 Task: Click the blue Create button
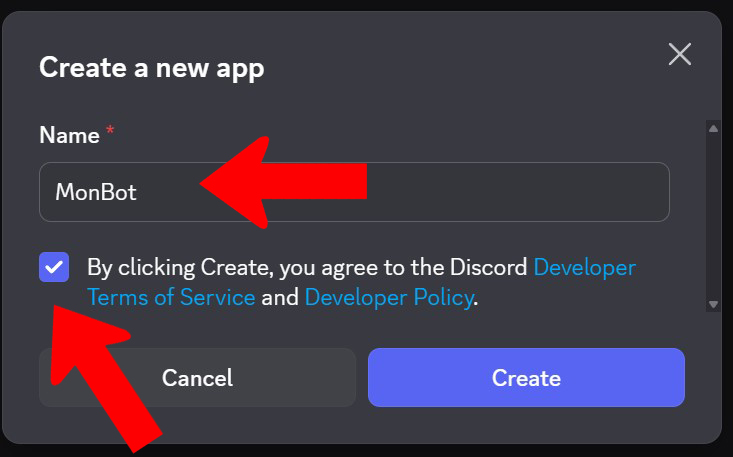[526, 378]
